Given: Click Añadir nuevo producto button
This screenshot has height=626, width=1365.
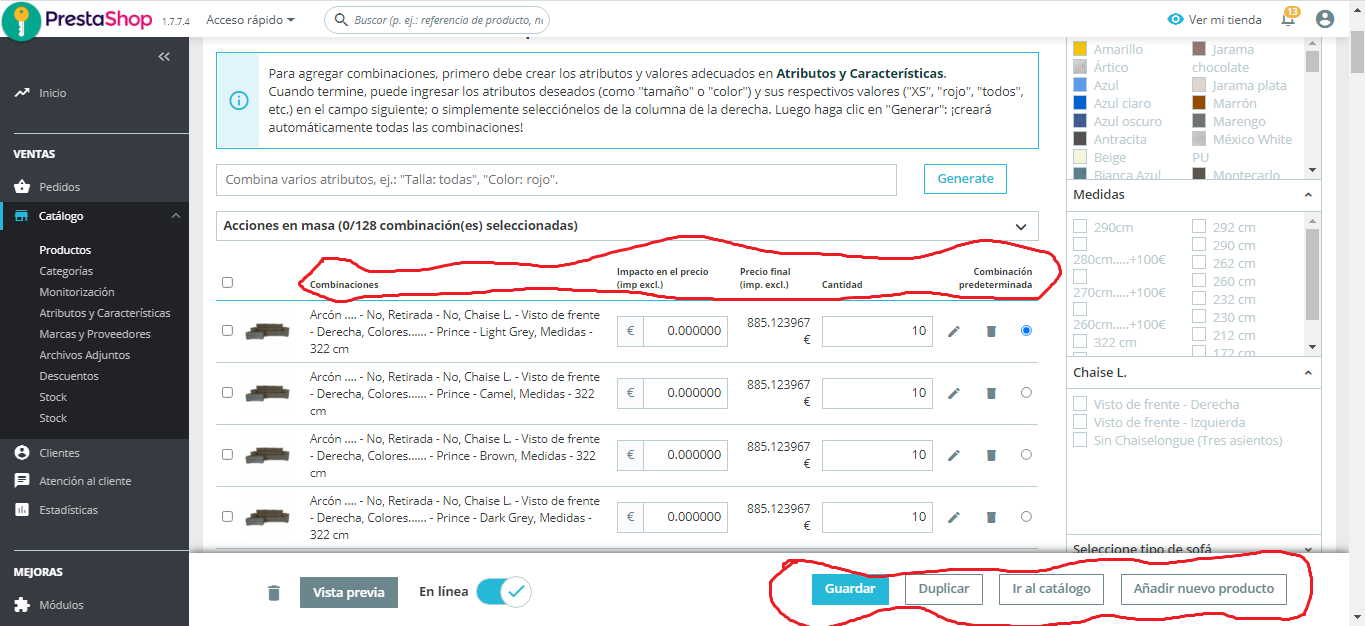Looking at the screenshot, I should pyautogui.click(x=1203, y=589).
